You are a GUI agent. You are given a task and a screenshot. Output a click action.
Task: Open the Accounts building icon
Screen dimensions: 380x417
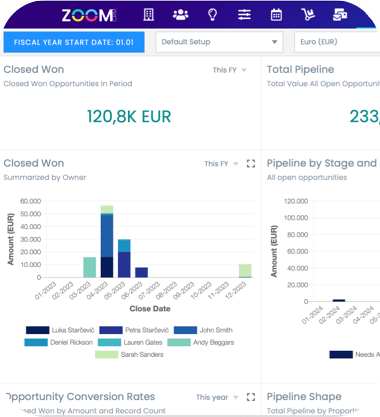pos(149,15)
